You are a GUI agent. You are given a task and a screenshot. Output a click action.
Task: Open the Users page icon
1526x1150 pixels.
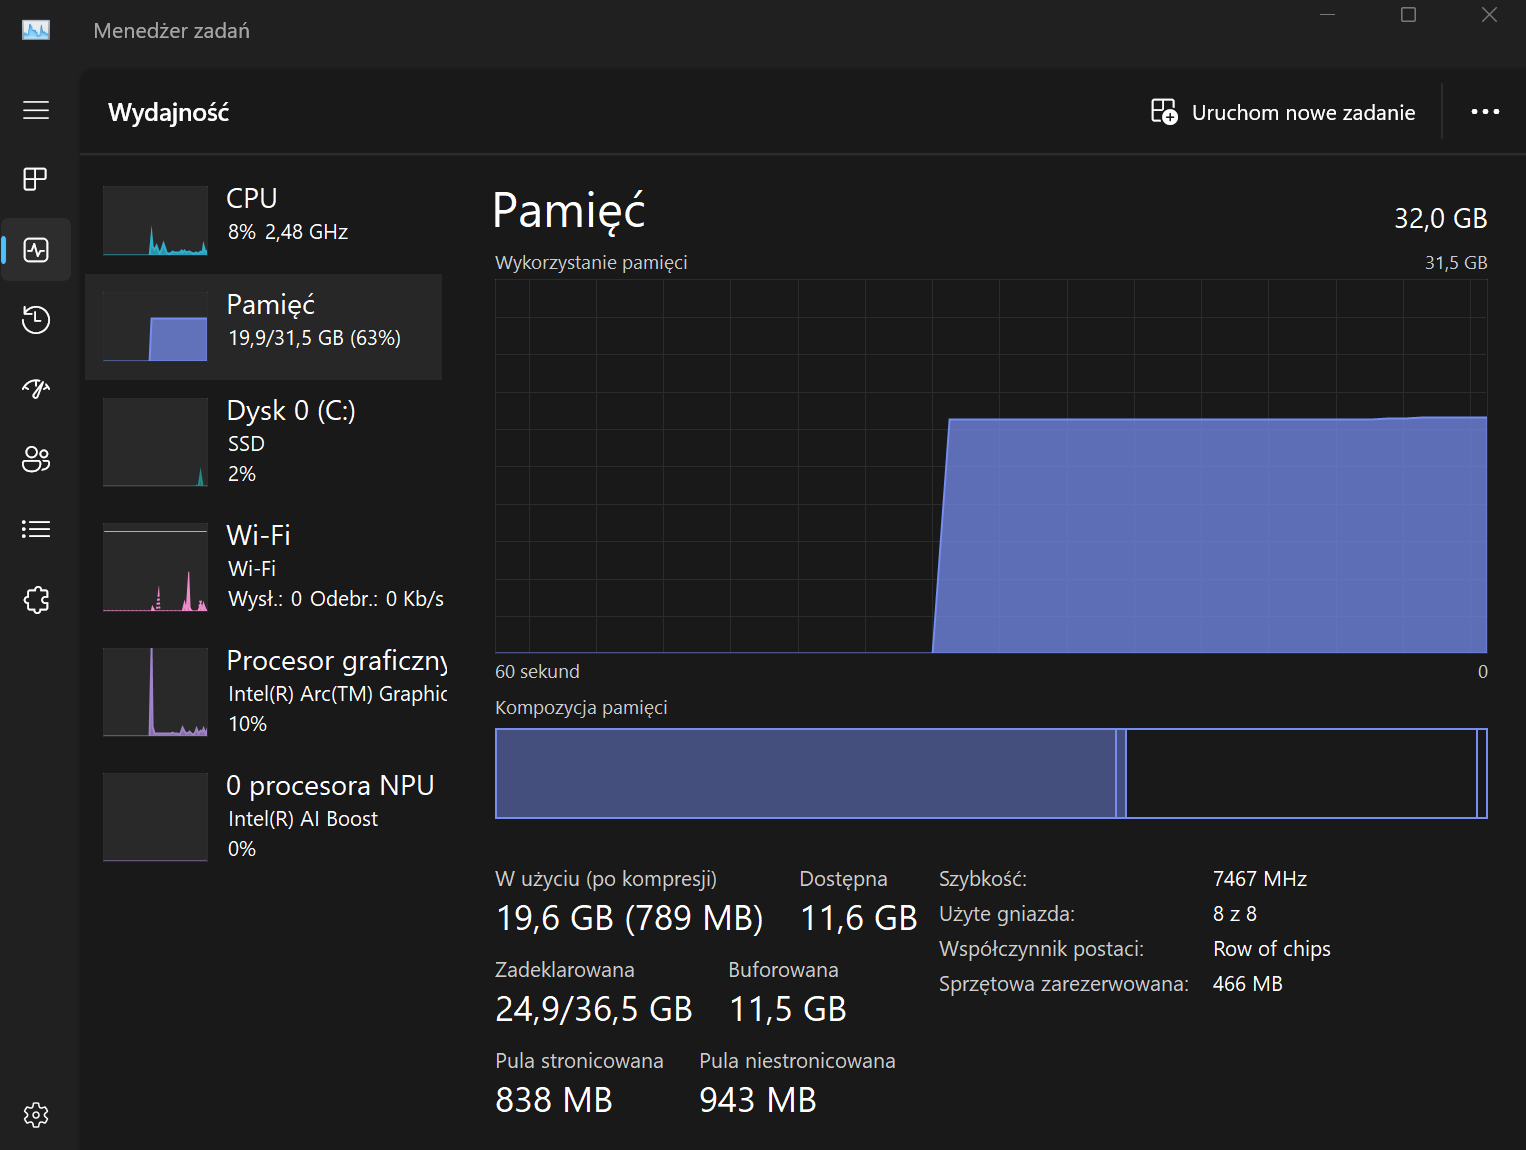coord(36,459)
